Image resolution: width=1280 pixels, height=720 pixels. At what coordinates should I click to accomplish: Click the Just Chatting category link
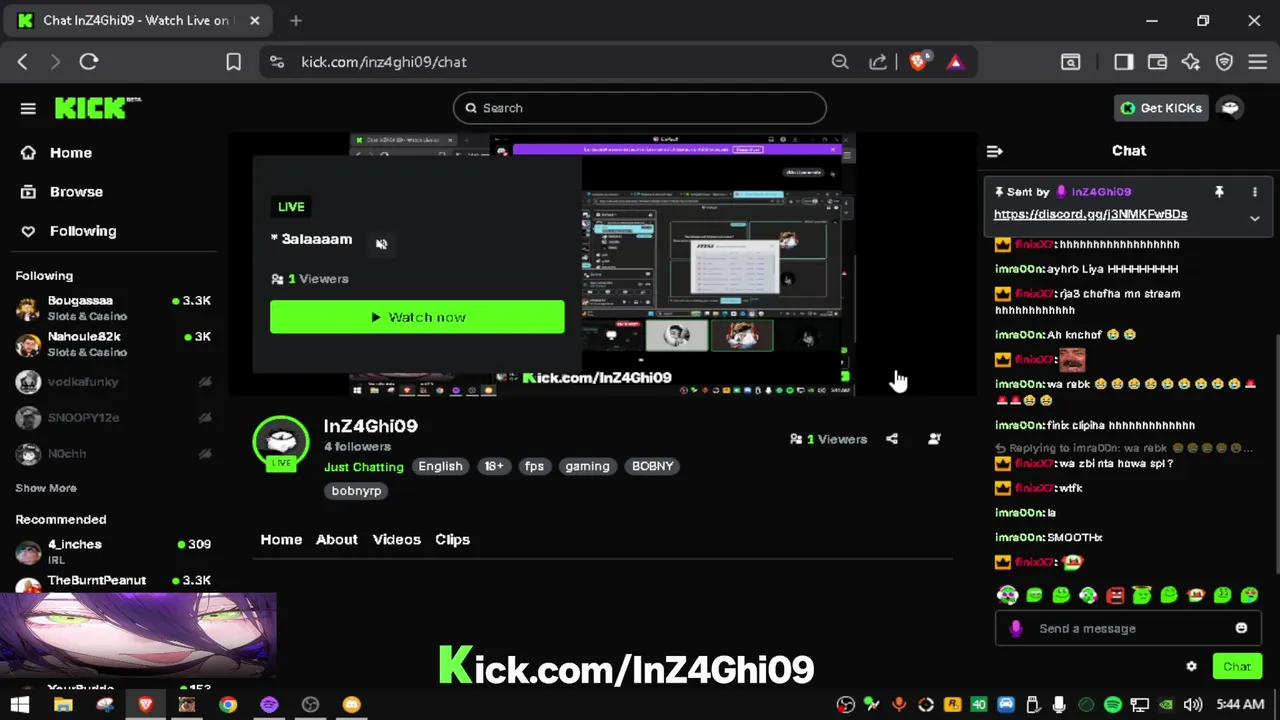click(364, 467)
